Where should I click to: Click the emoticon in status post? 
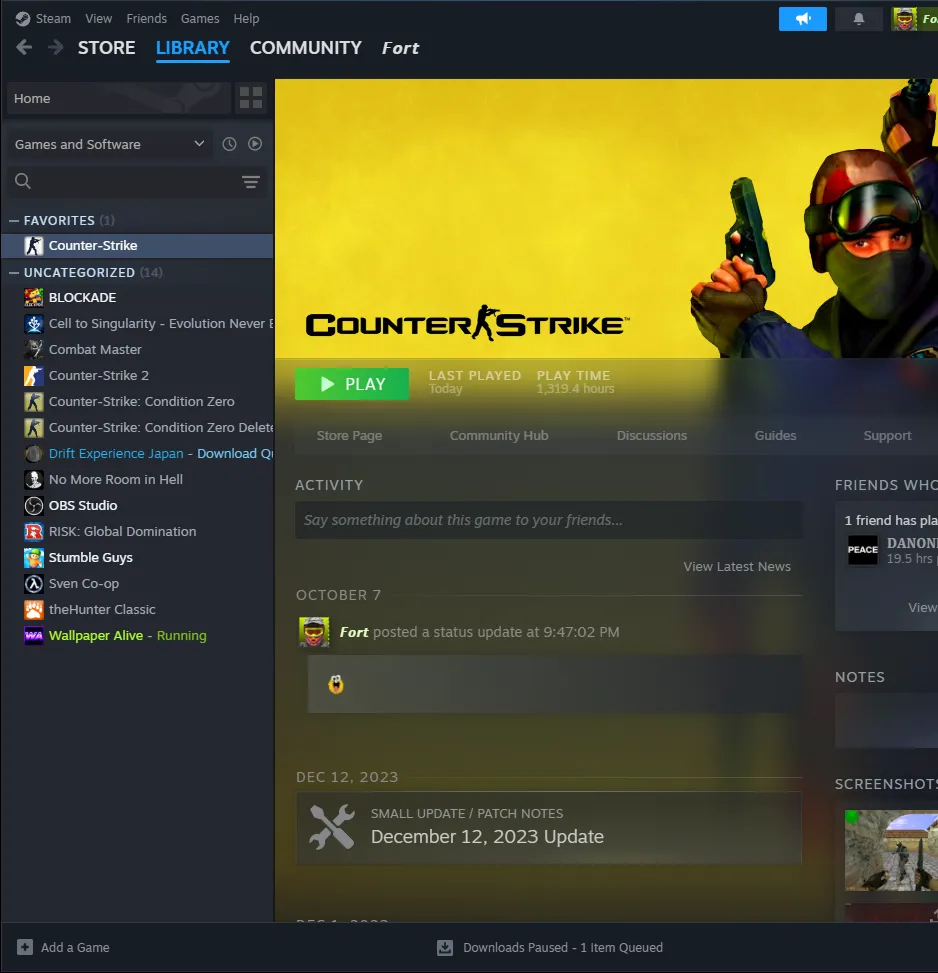[x=336, y=684]
